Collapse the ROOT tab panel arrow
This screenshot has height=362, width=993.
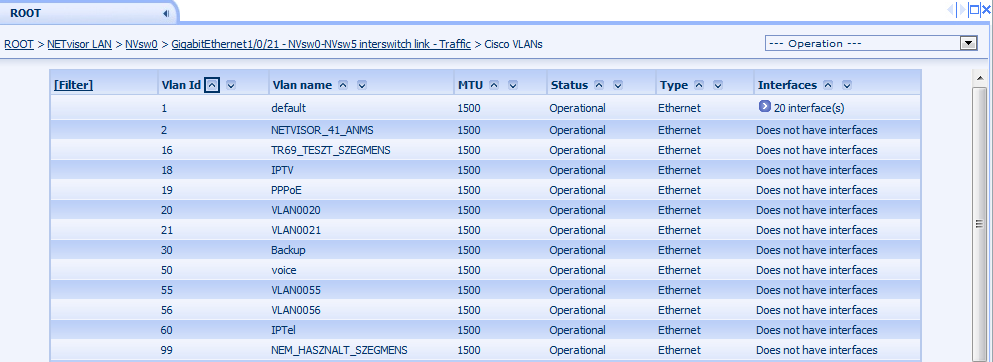(x=165, y=13)
